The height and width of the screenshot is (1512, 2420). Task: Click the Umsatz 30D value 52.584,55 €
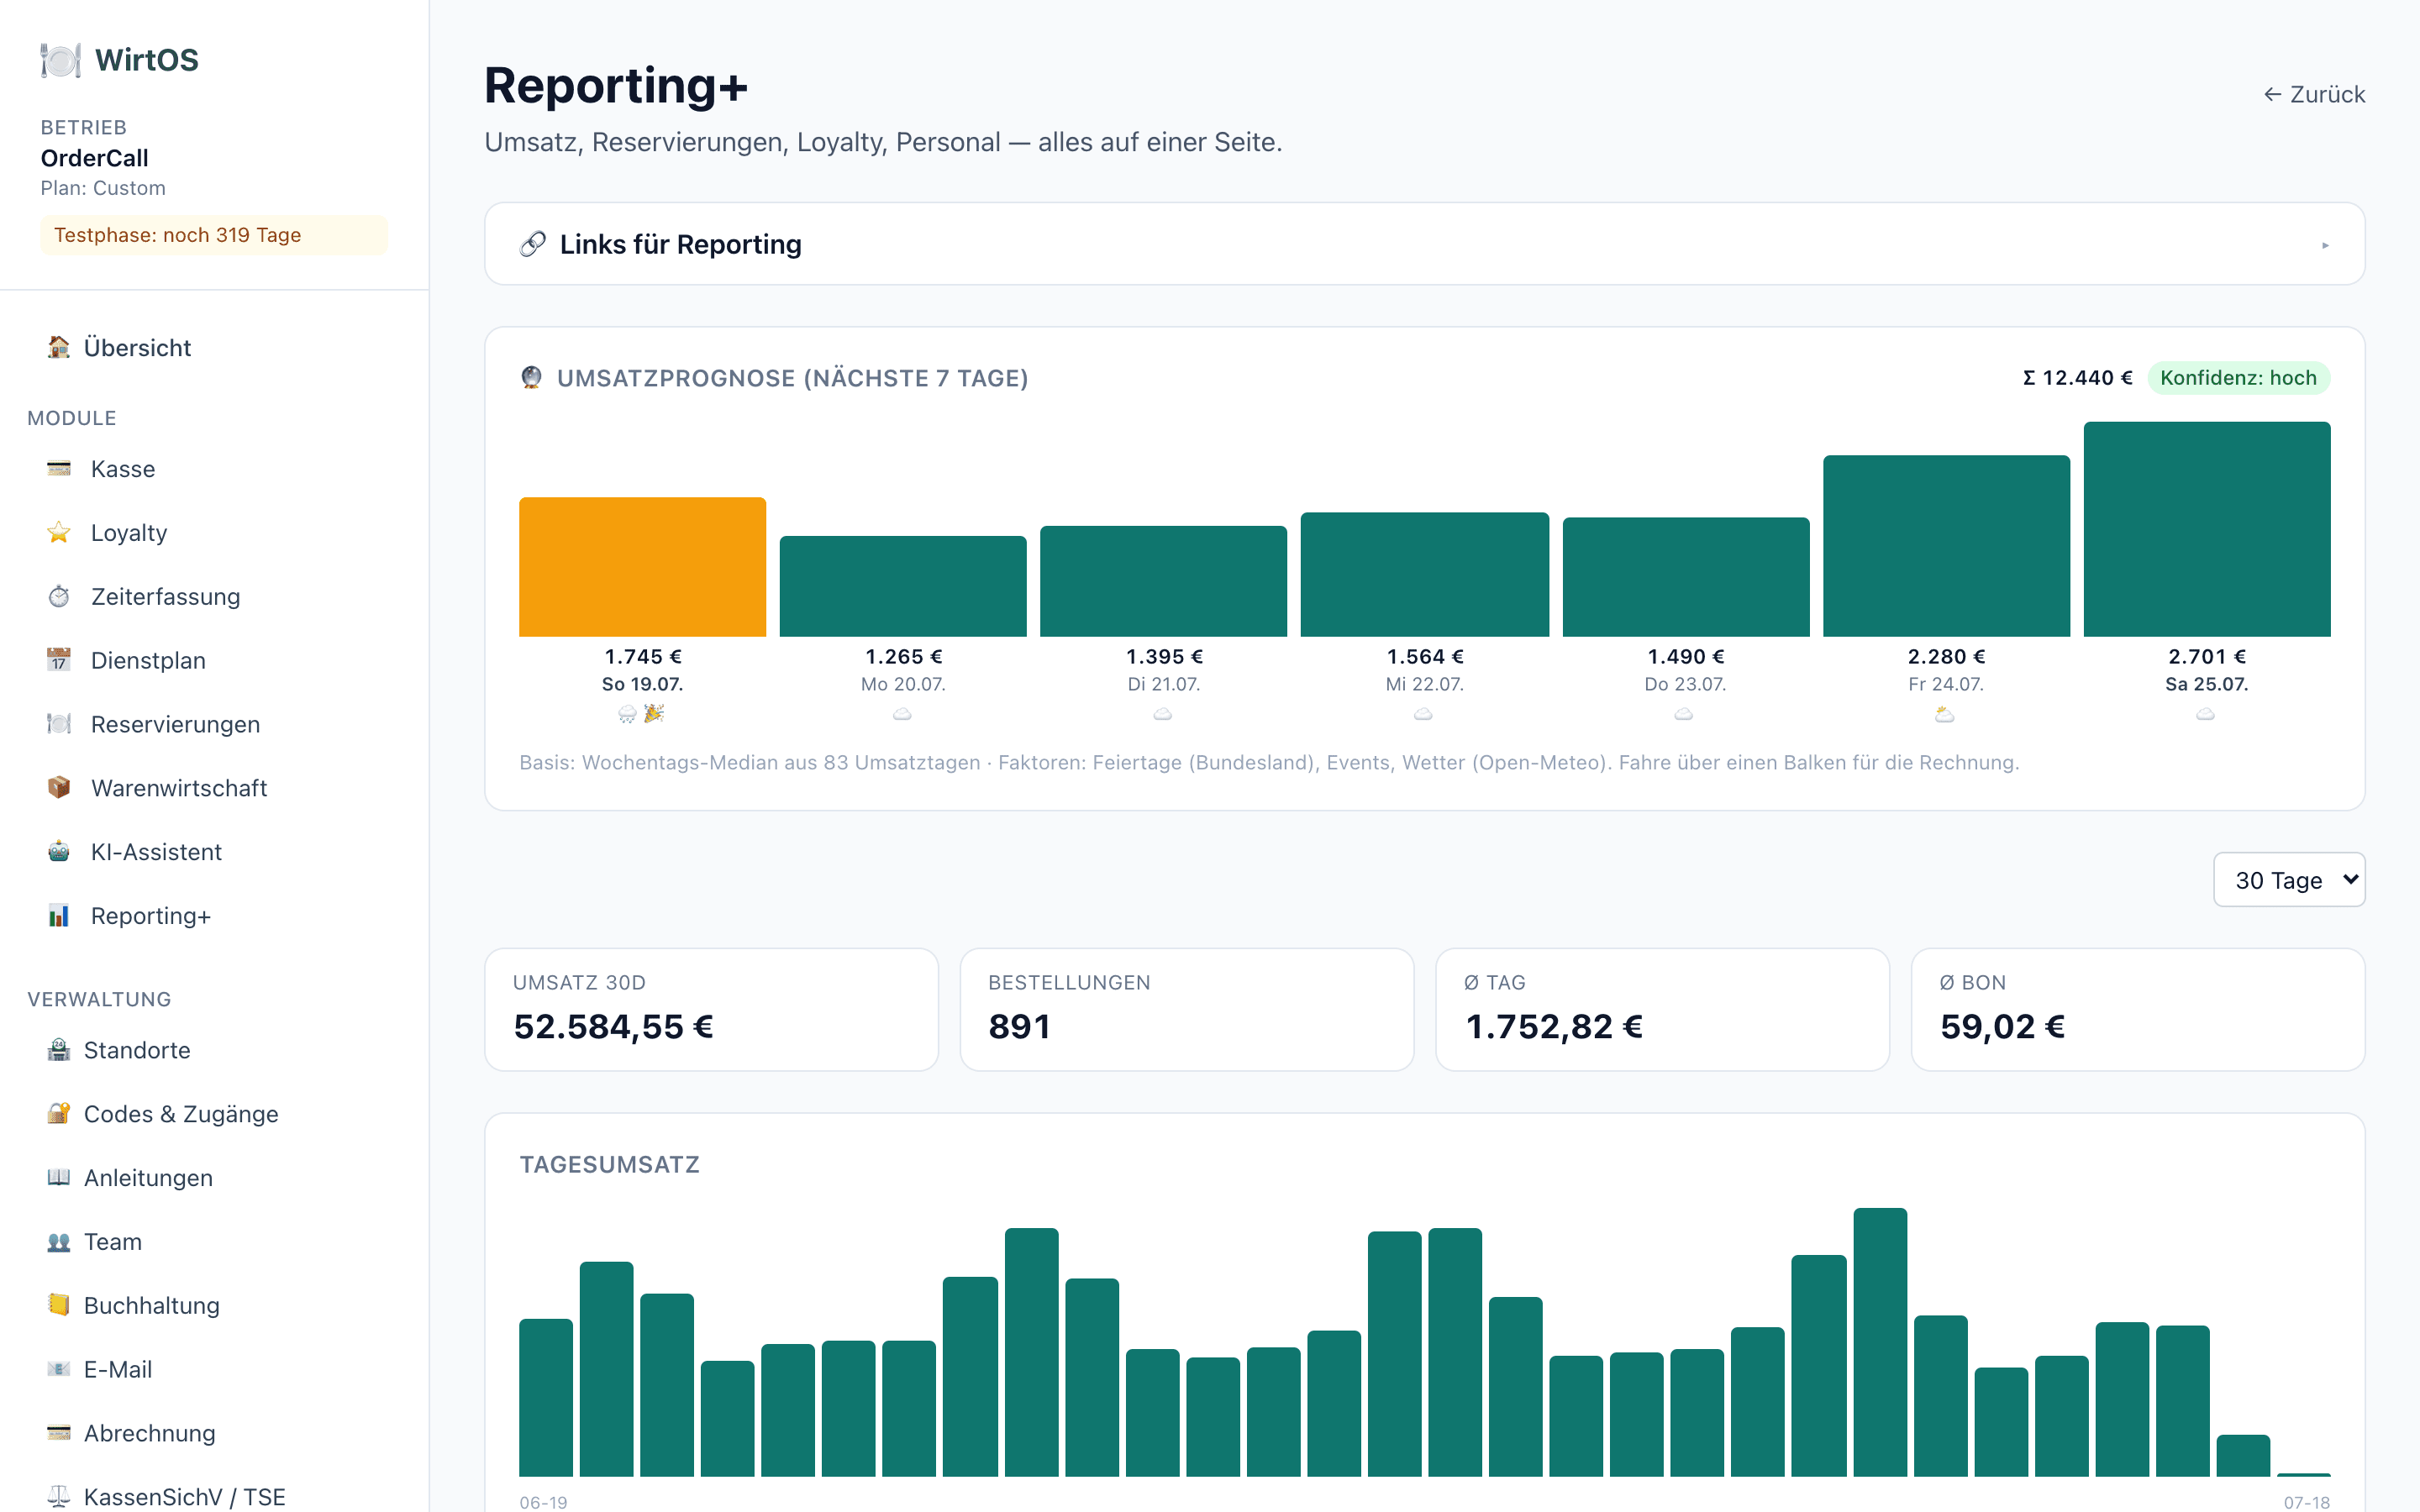[613, 1027]
